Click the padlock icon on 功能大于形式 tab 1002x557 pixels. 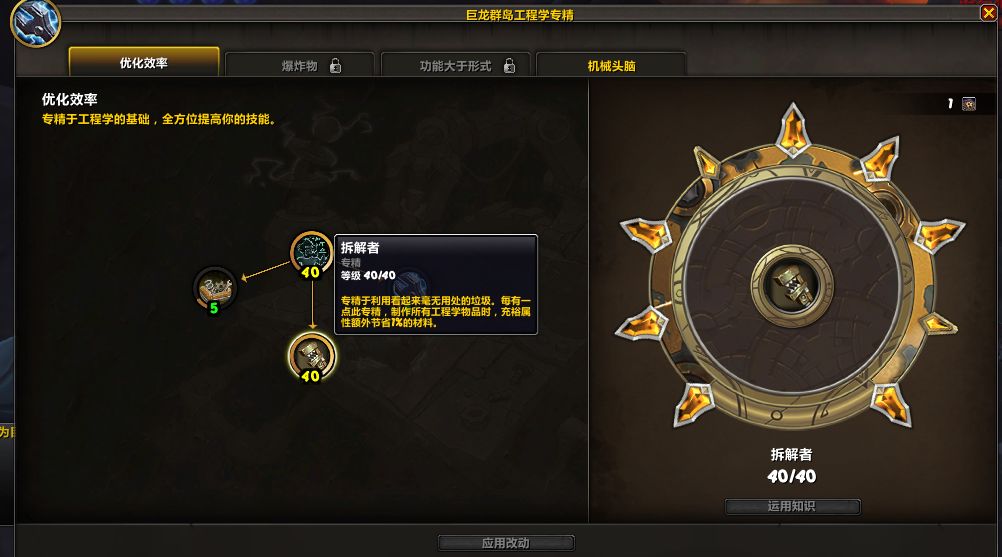tap(509, 66)
